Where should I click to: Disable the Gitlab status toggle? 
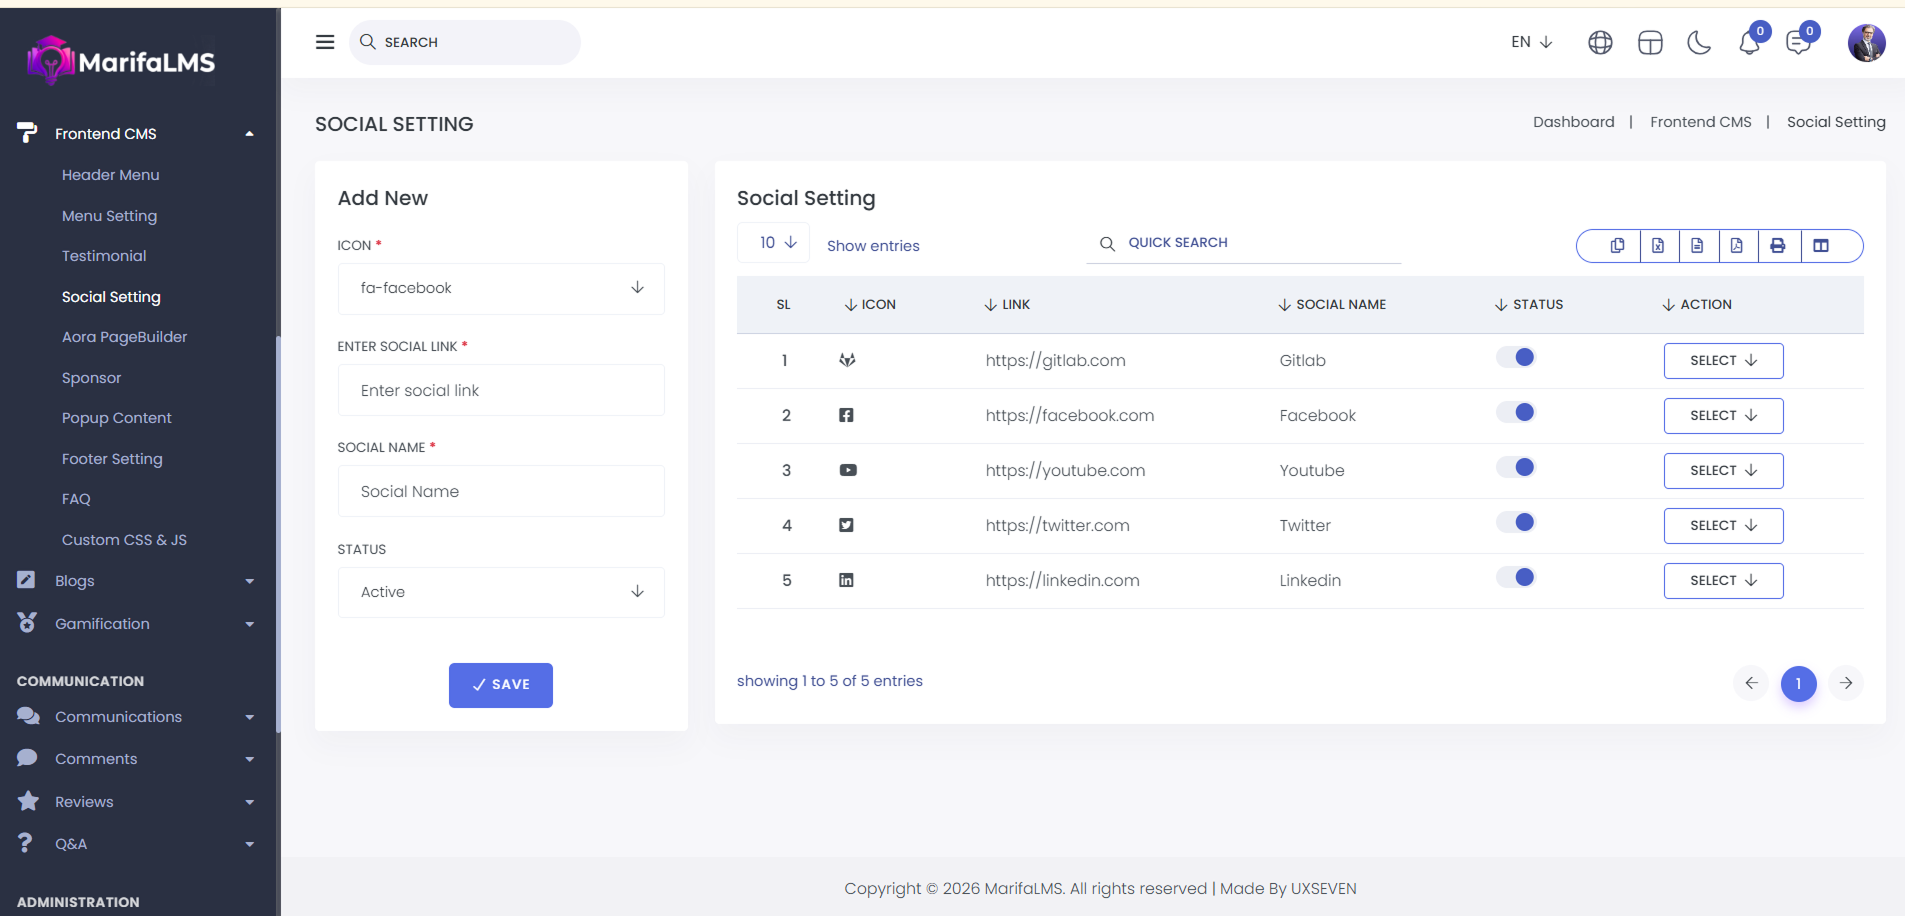click(1516, 358)
